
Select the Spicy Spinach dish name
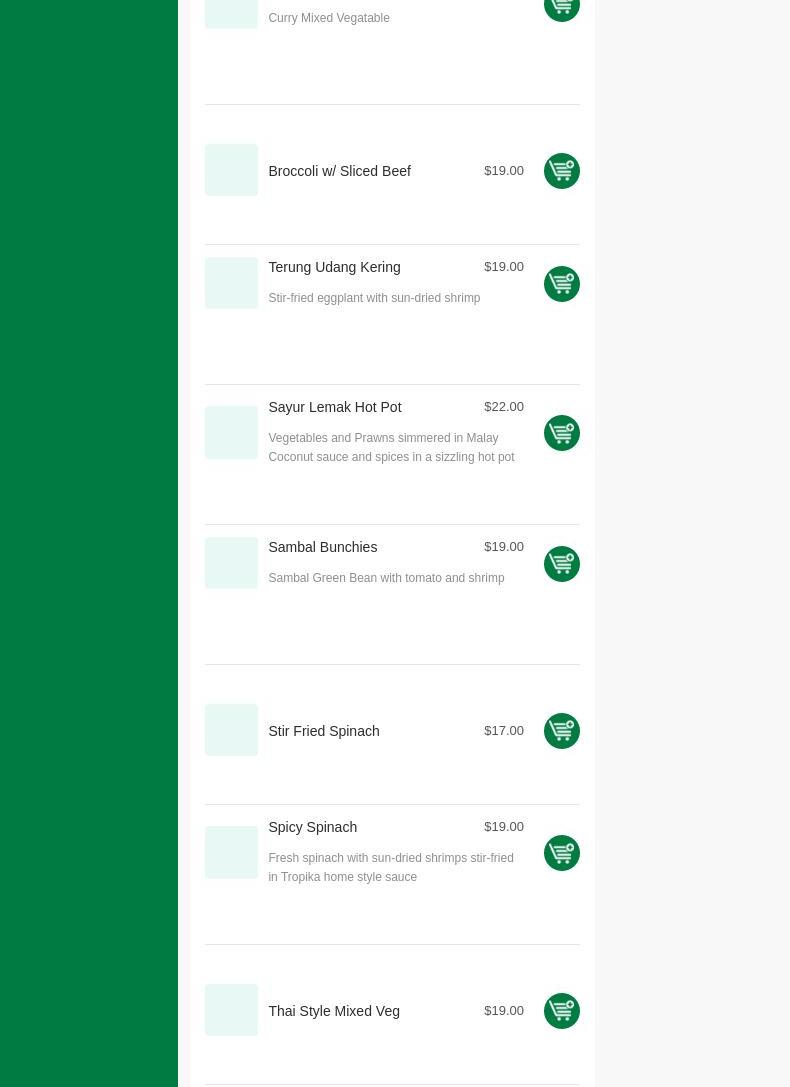coord(312,827)
